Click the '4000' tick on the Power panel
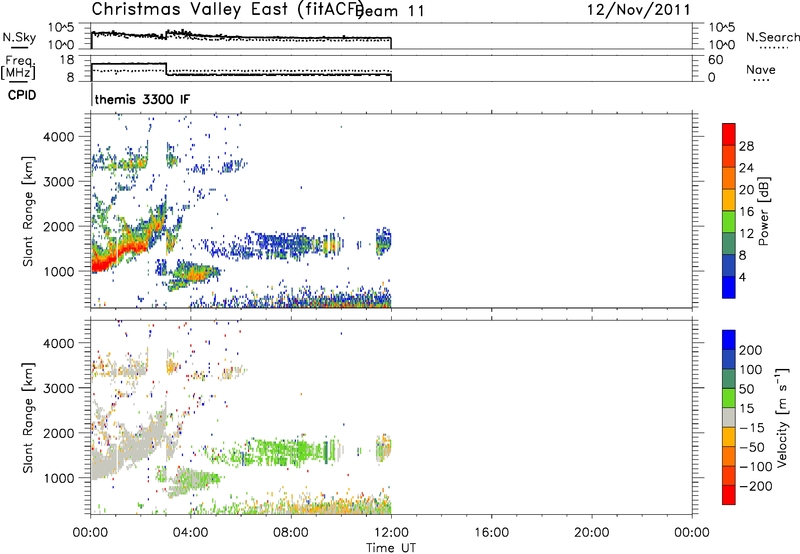 click(x=58, y=137)
